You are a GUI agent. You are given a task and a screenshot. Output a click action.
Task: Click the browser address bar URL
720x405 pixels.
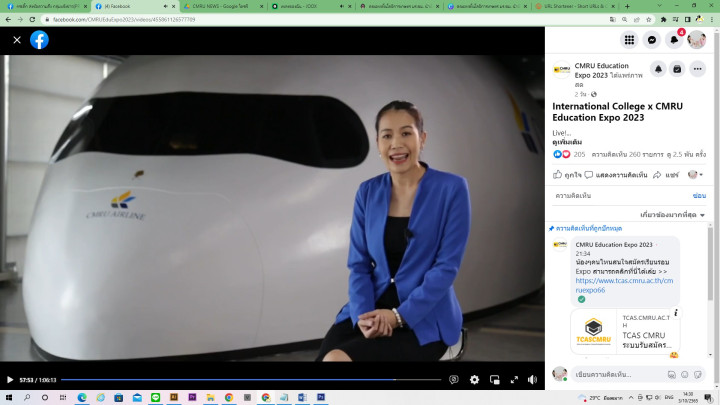click(x=124, y=20)
